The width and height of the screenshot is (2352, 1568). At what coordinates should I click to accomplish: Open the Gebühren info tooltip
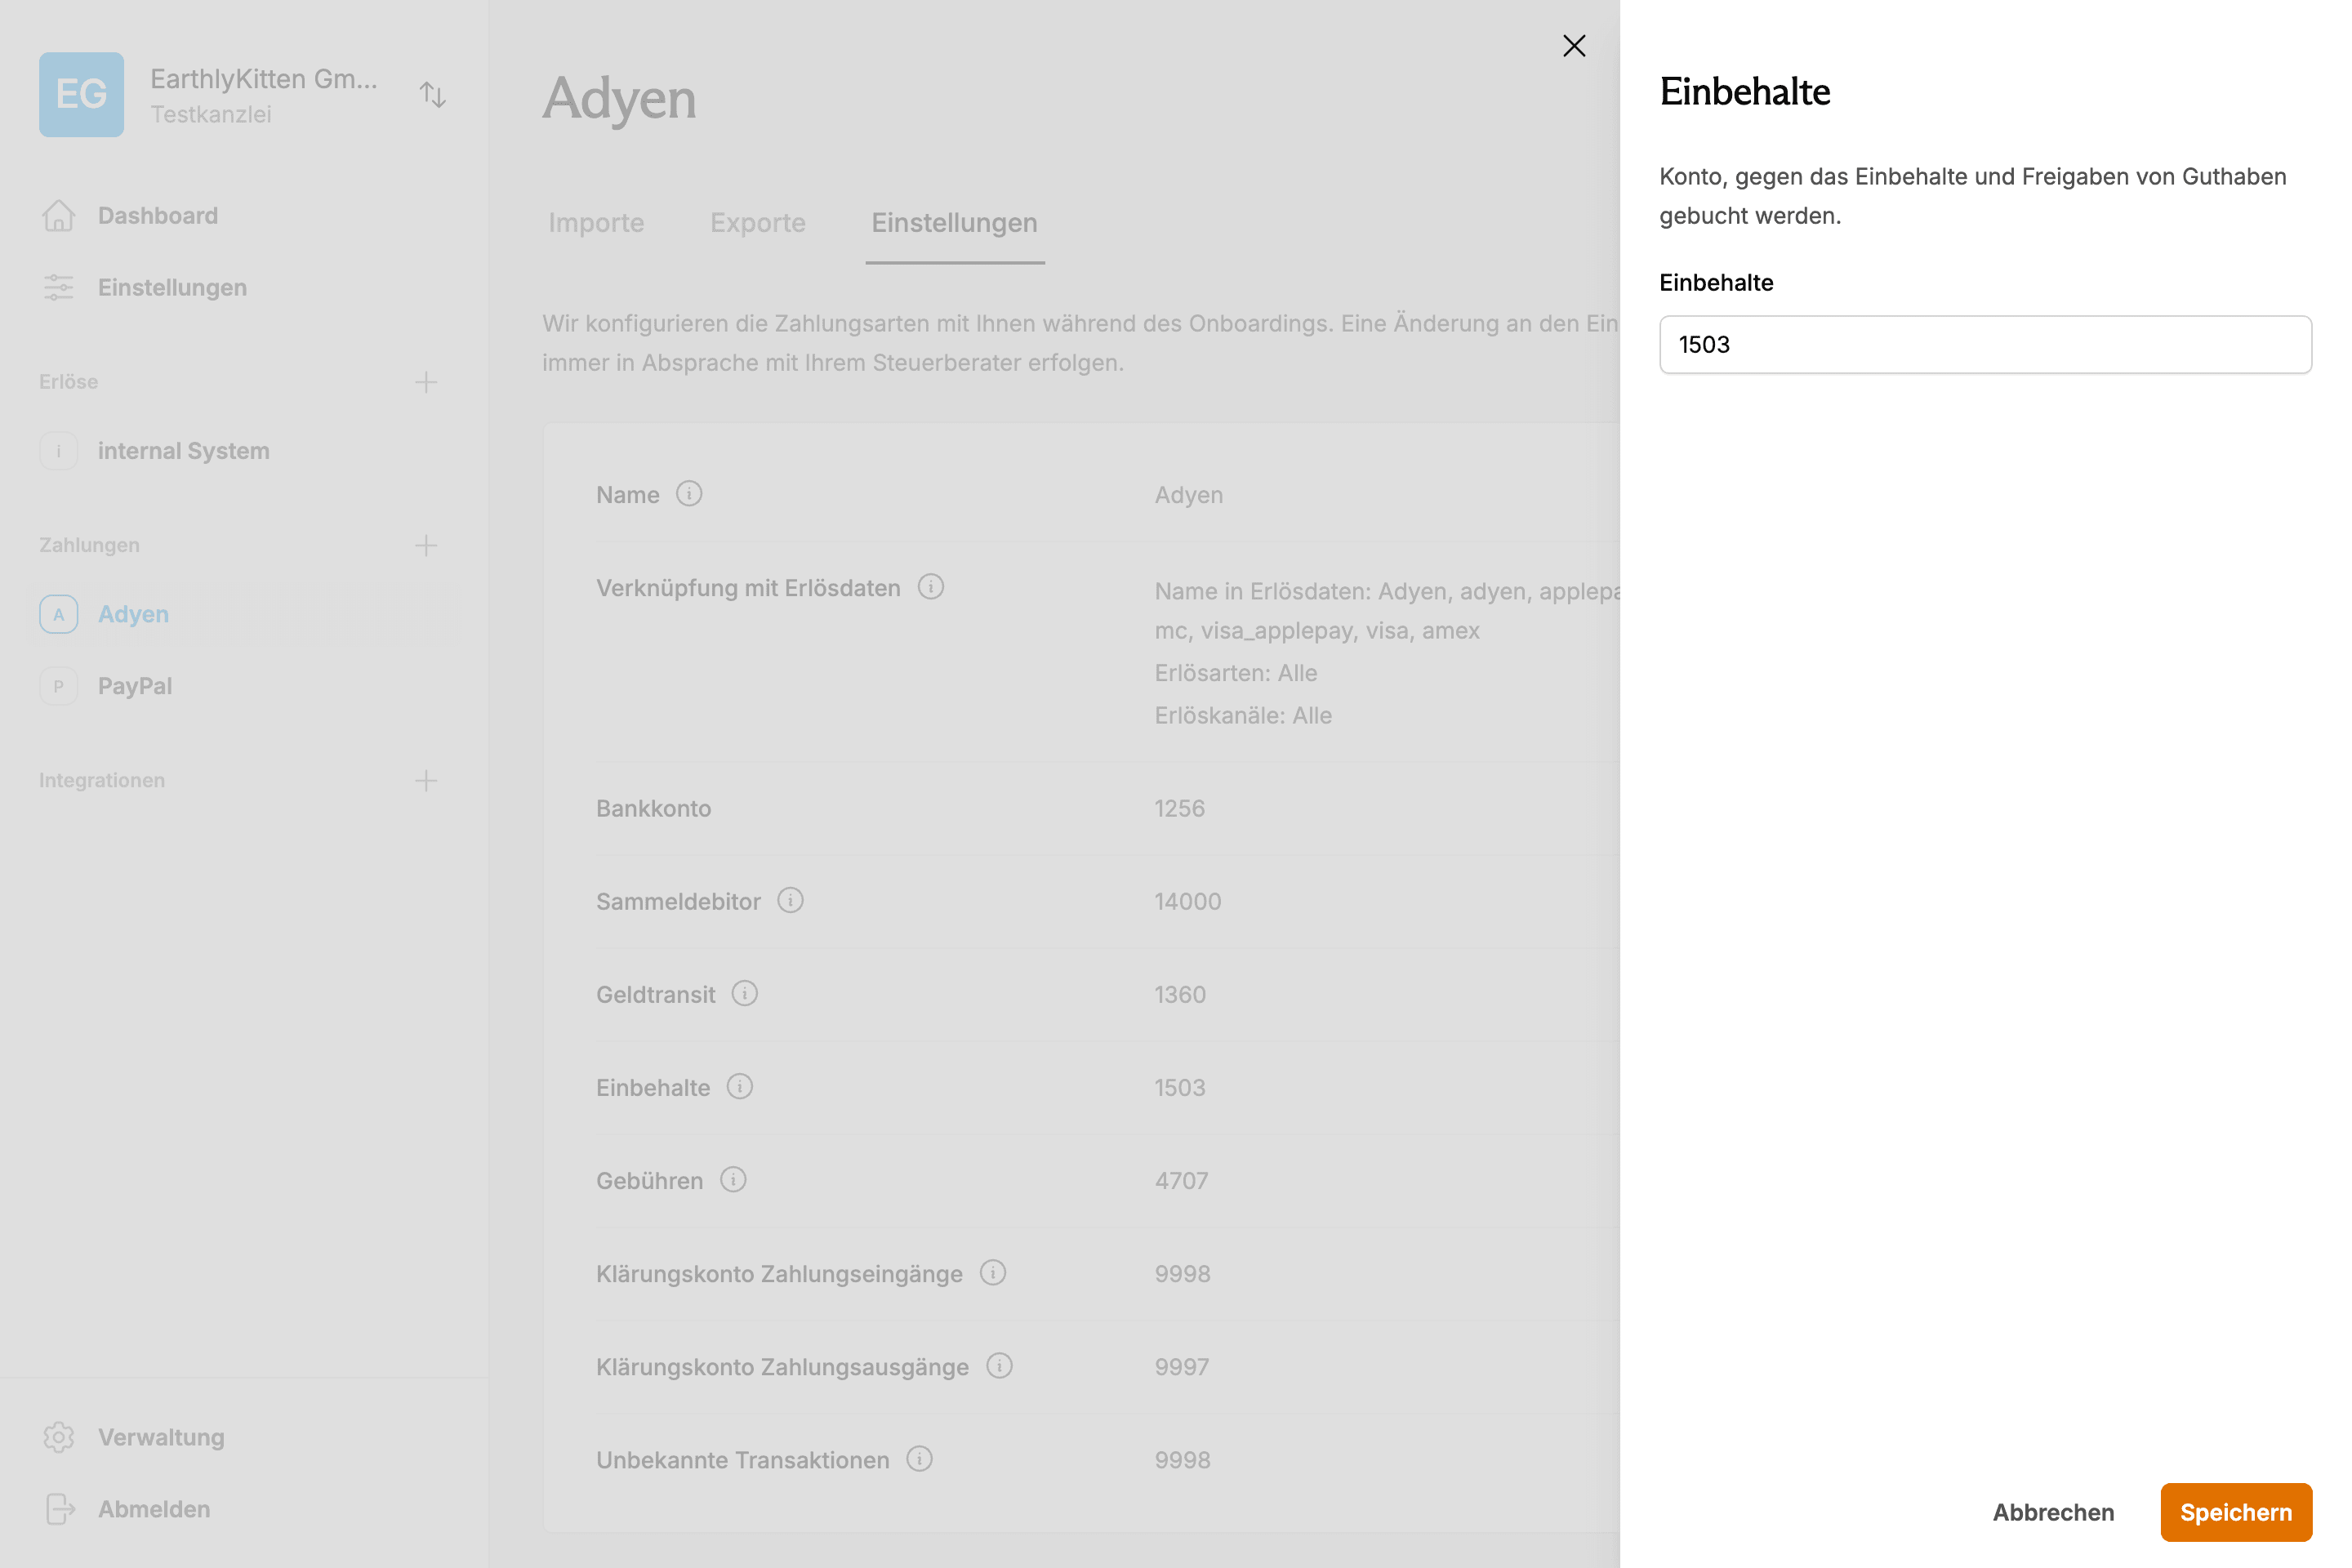733,1180
